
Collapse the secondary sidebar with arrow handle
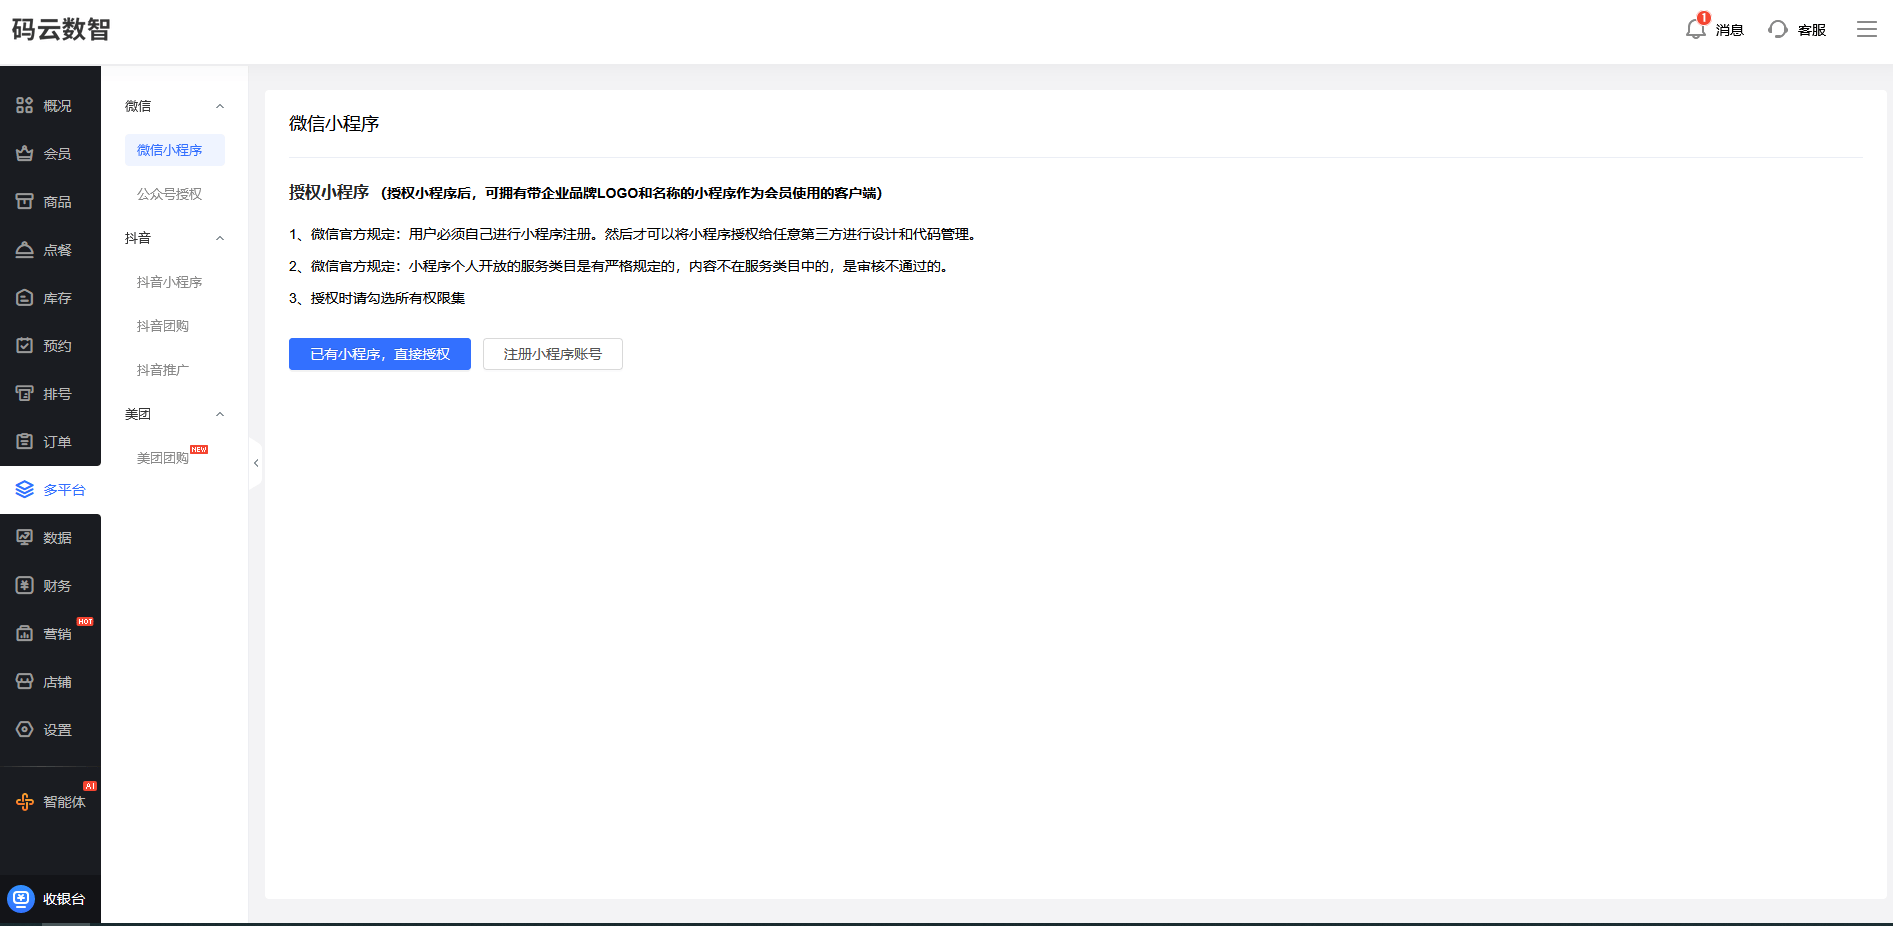point(256,463)
